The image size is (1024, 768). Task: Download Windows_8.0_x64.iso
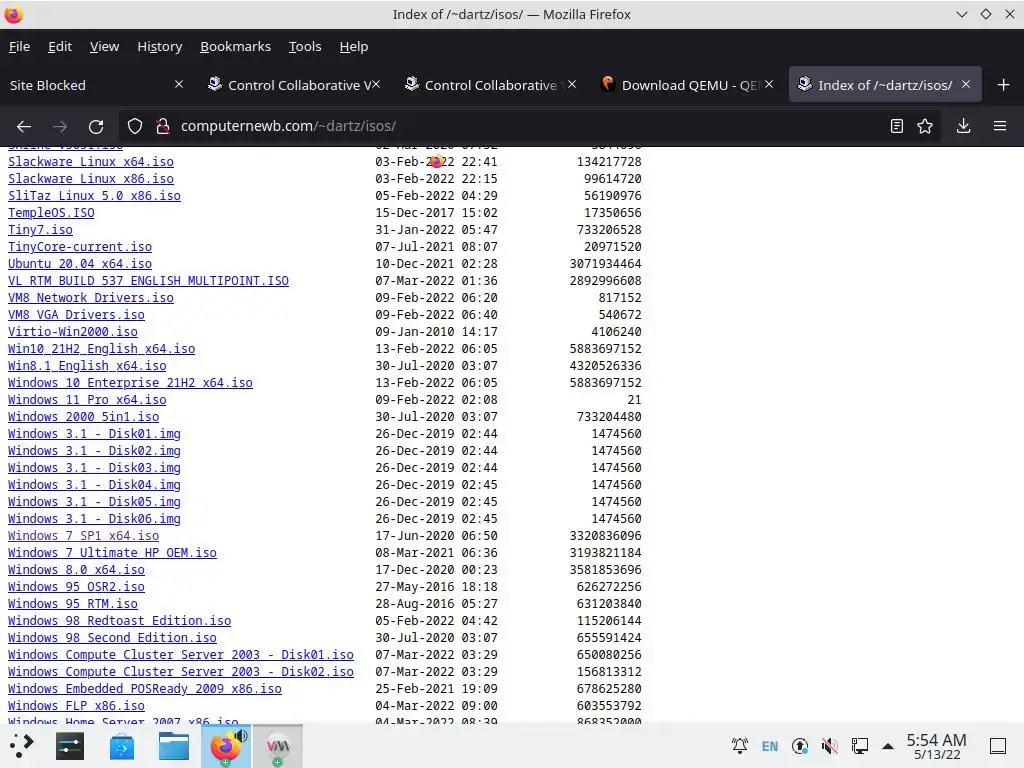tap(76, 569)
